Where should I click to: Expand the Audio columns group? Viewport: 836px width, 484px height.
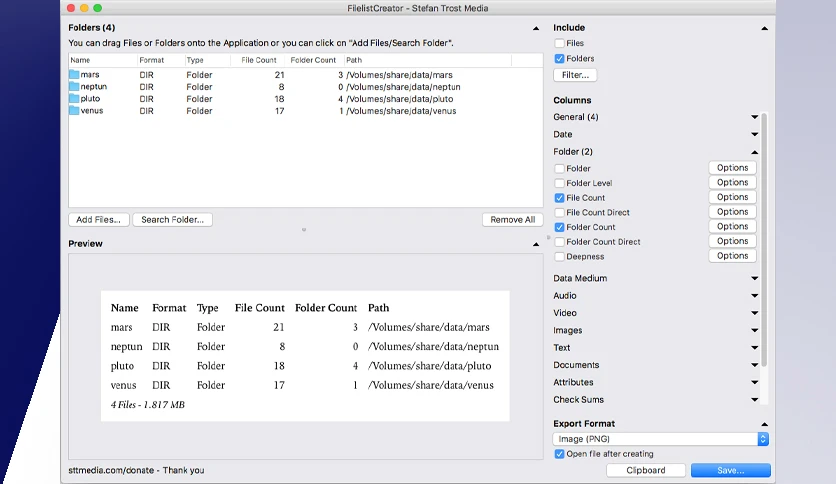754,296
